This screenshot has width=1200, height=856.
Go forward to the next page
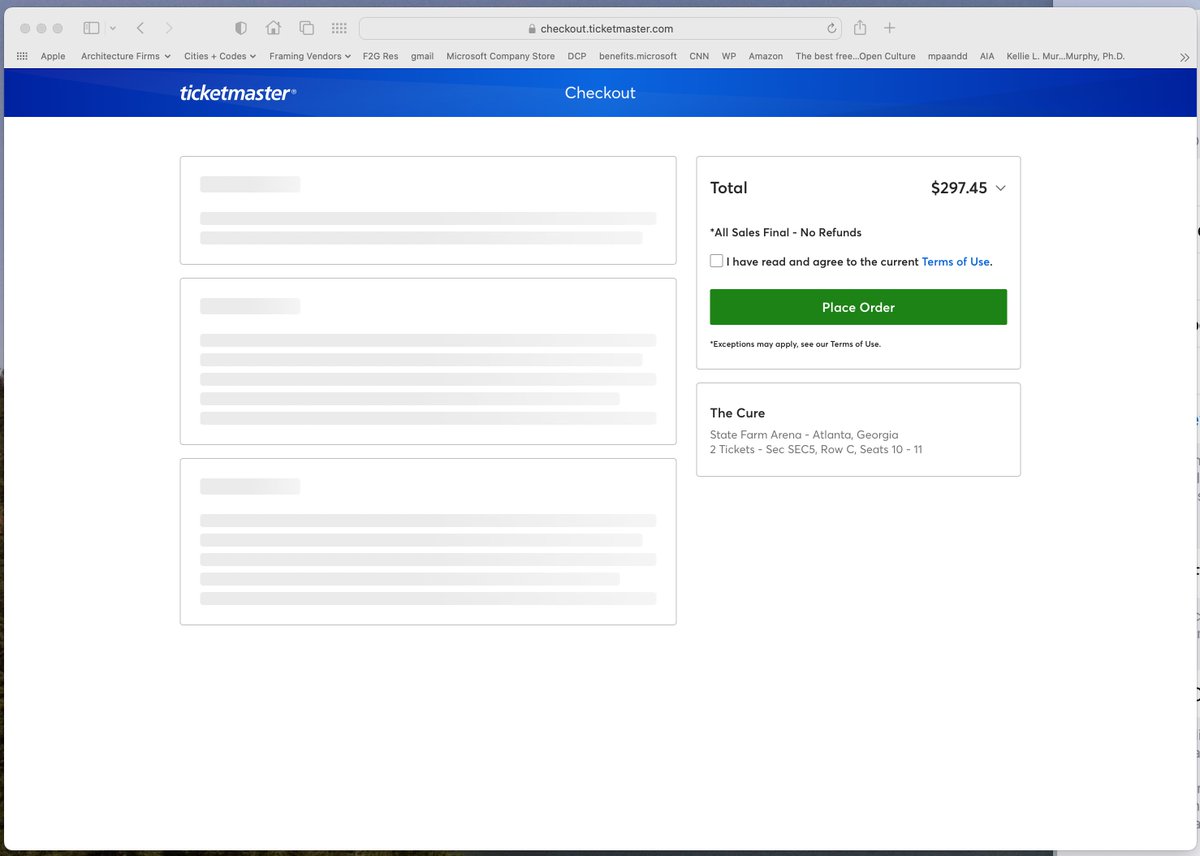point(169,28)
